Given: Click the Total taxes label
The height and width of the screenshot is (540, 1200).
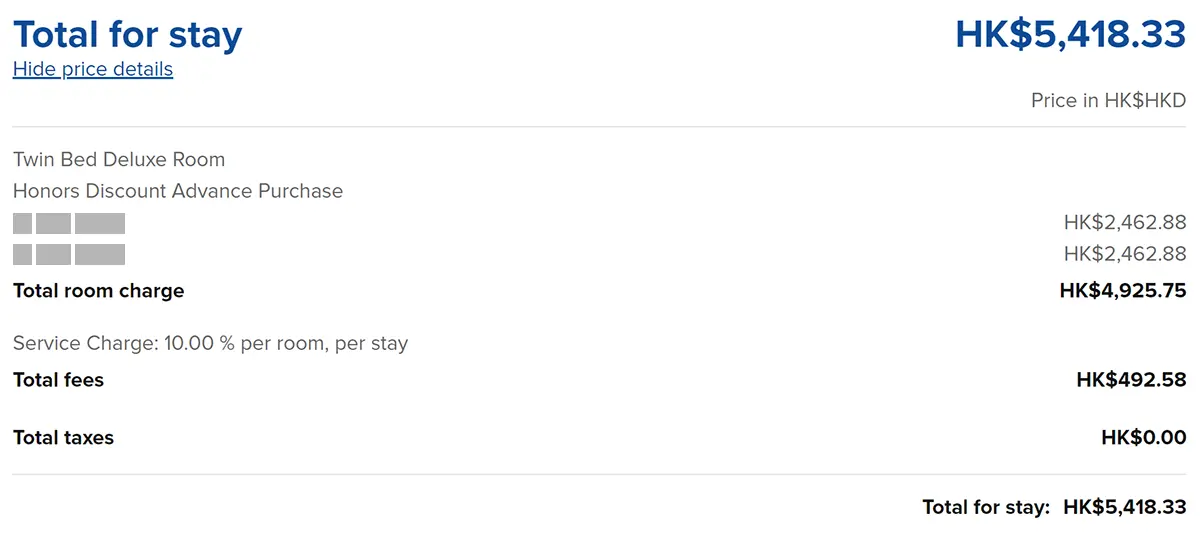Looking at the screenshot, I should pyautogui.click(x=64, y=437).
